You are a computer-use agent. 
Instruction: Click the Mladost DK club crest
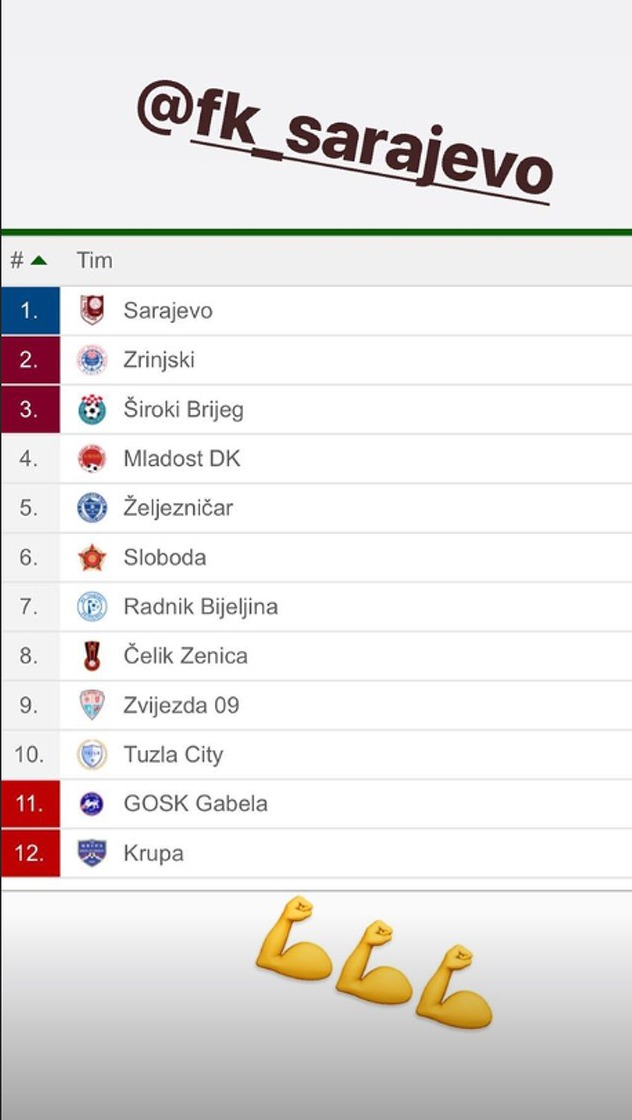[92, 459]
